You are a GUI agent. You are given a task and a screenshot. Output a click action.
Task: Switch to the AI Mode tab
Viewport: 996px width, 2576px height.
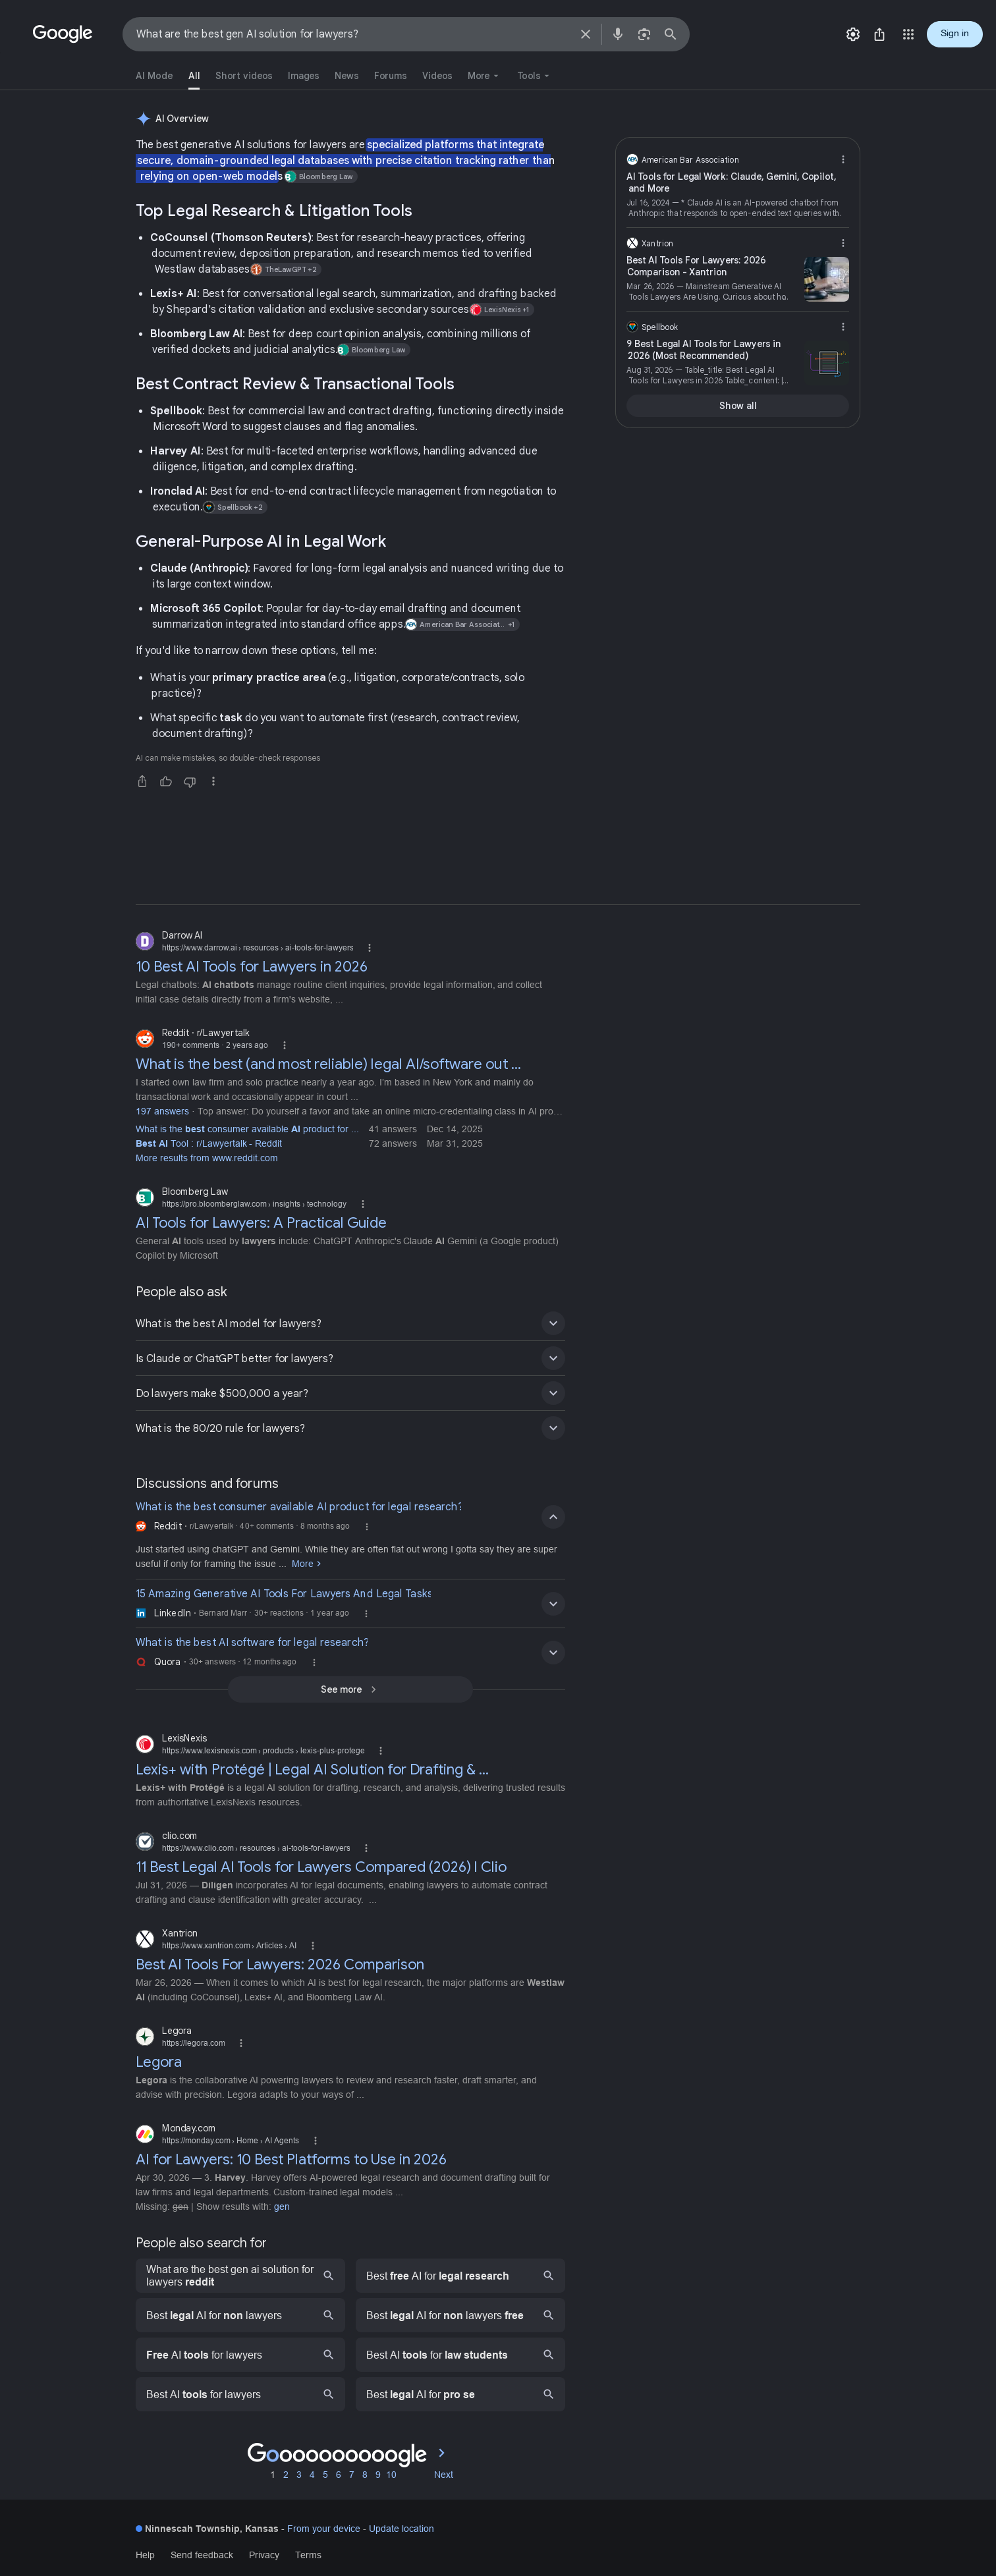154,76
